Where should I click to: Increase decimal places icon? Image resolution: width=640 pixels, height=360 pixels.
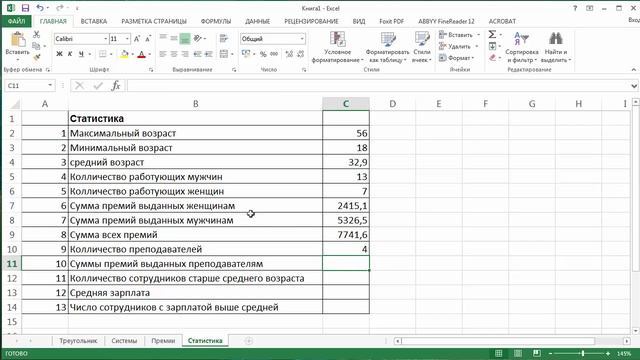tap(289, 54)
